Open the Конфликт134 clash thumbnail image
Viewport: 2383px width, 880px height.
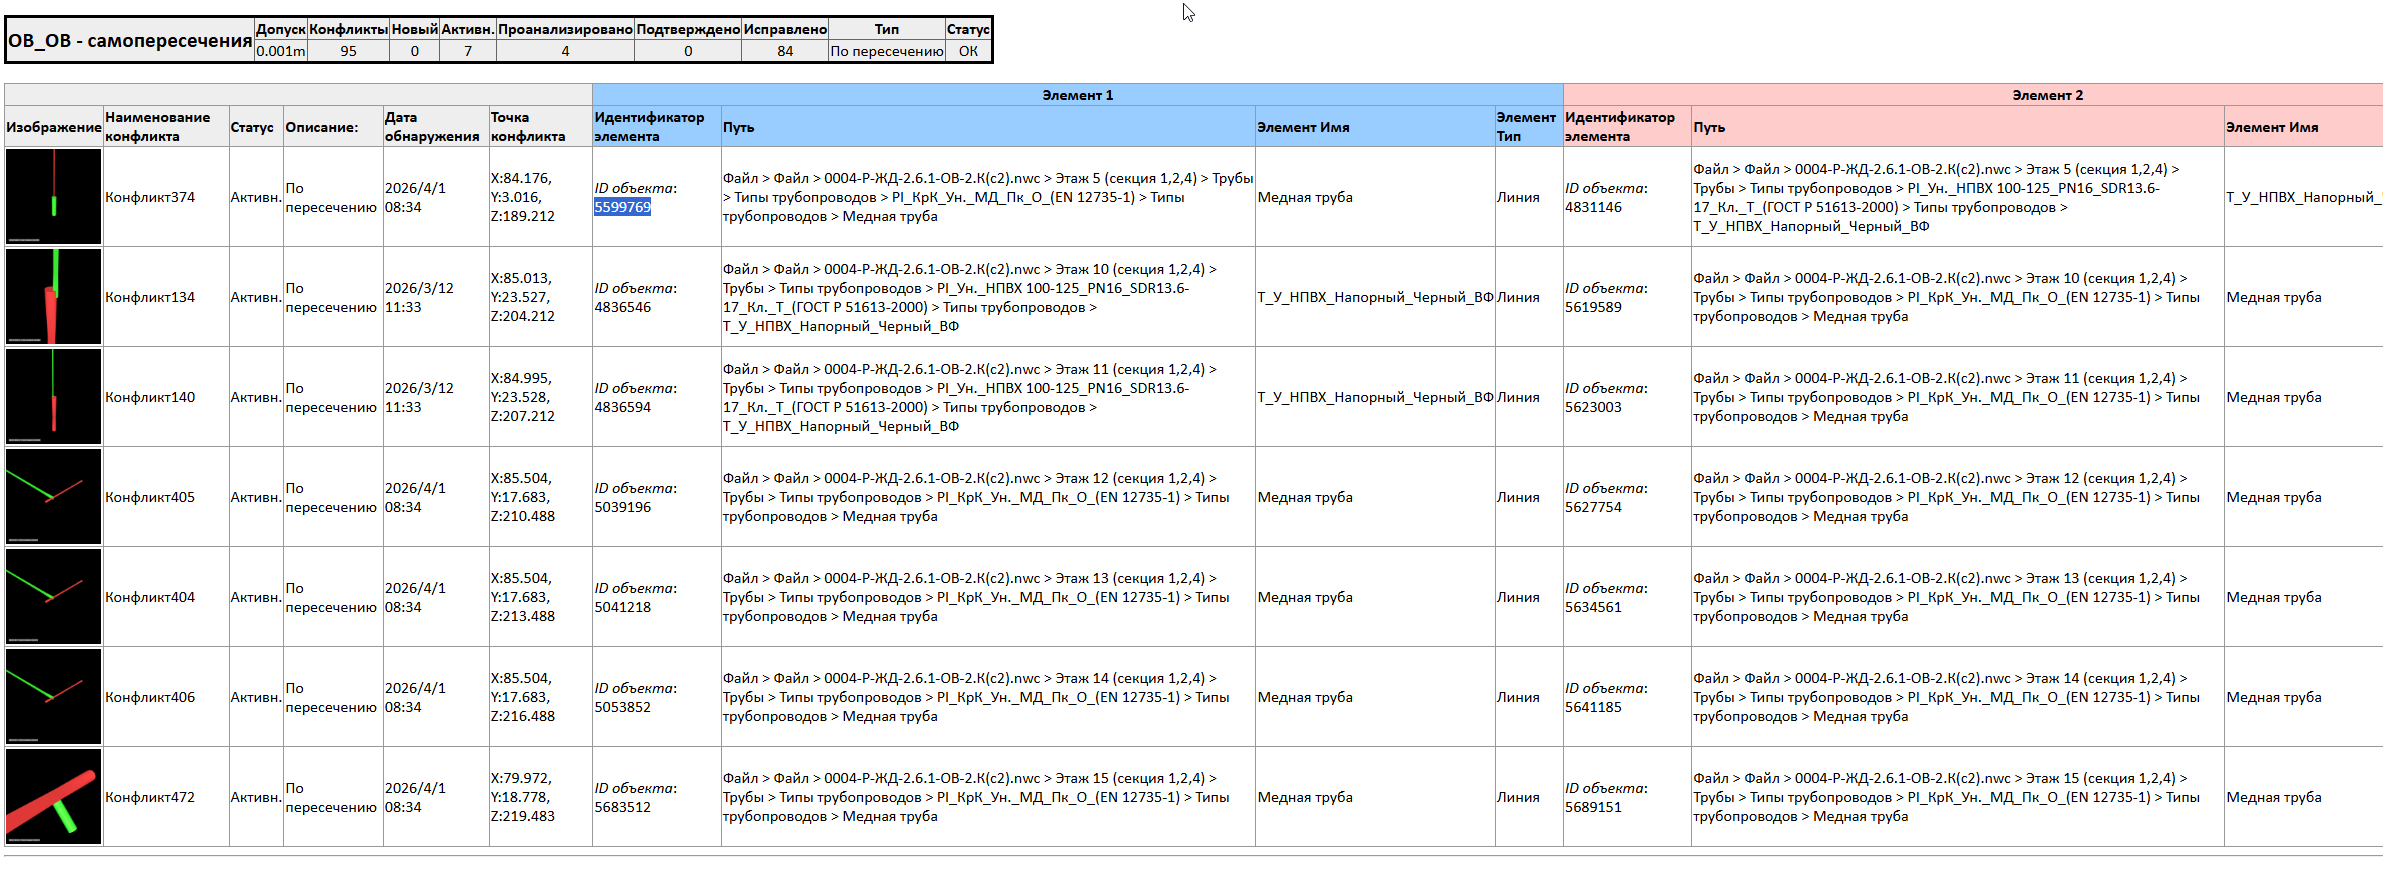point(53,296)
